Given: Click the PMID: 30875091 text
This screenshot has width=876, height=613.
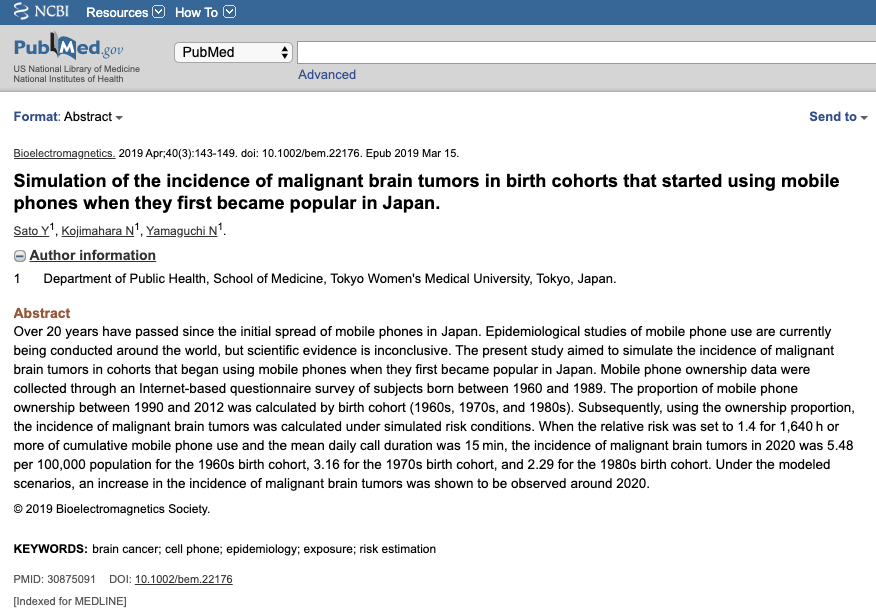Looking at the screenshot, I should click(x=55, y=579).
